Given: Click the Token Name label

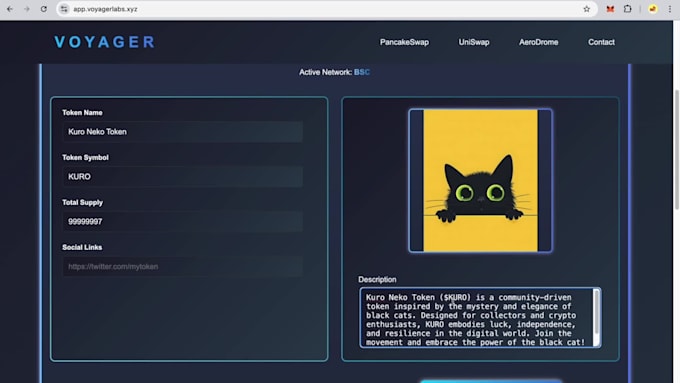Looking at the screenshot, I should pos(82,113).
